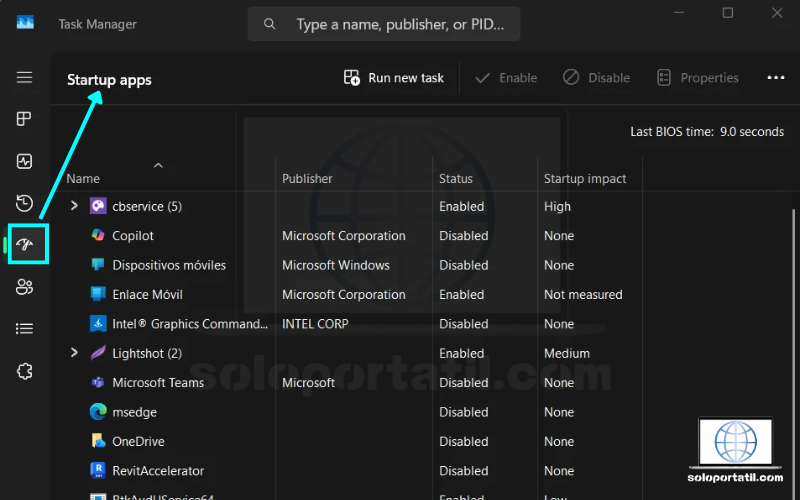Click Microsoft publisher in Teams row

pyautogui.click(x=308, y=383)
